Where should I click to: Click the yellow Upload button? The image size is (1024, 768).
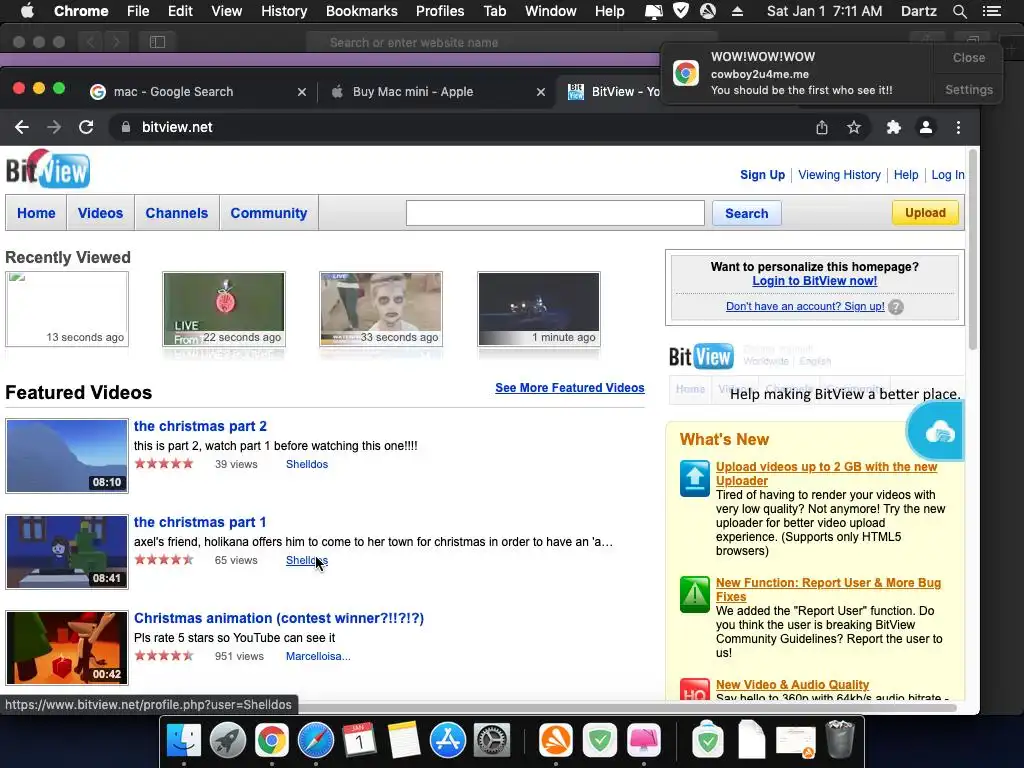(x=925, y=212)
